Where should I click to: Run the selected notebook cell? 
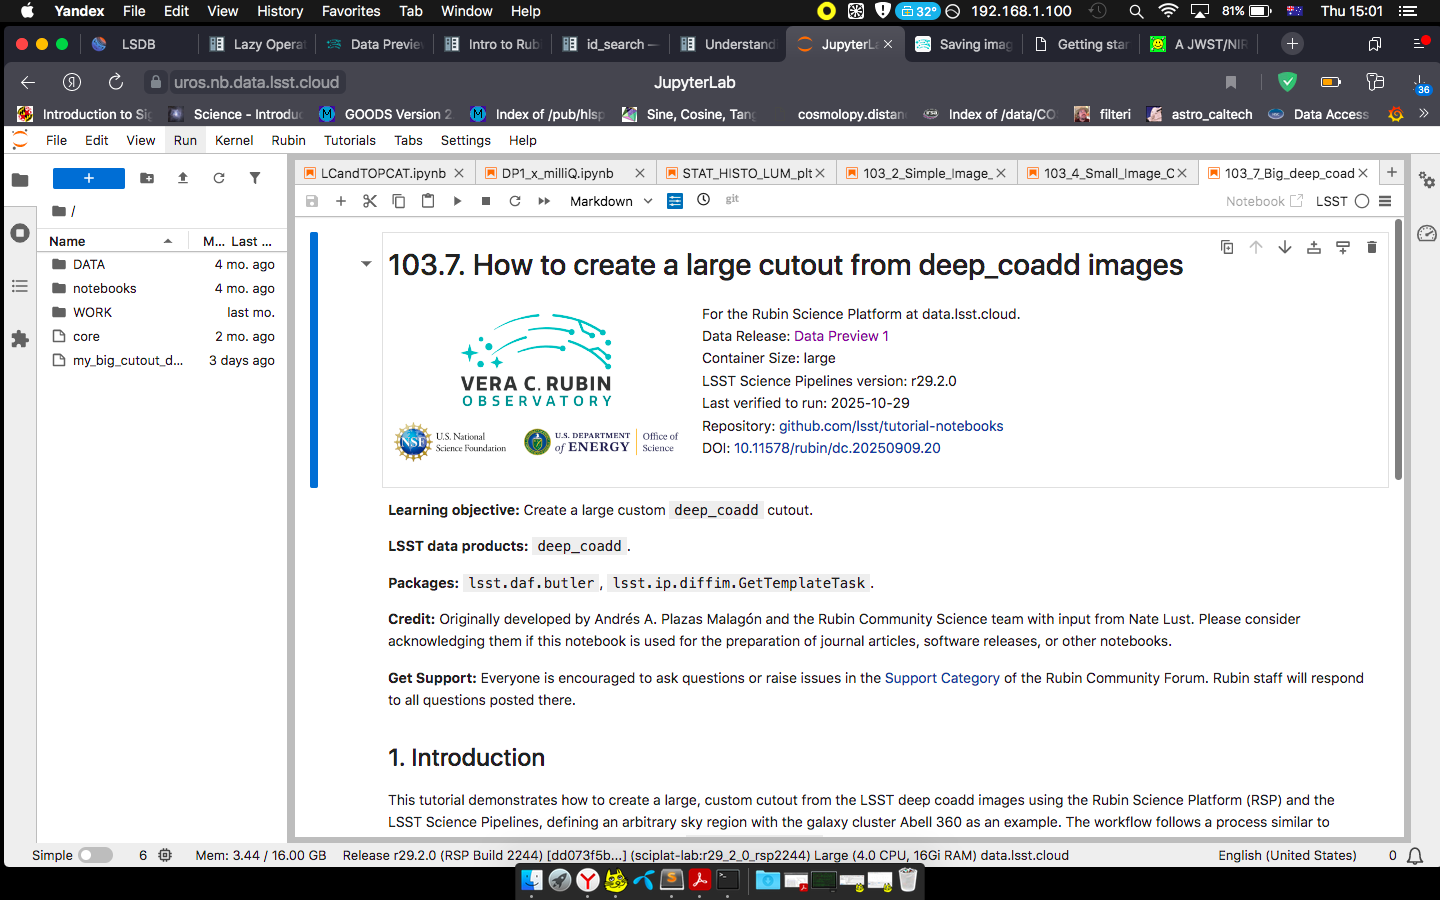457,201
